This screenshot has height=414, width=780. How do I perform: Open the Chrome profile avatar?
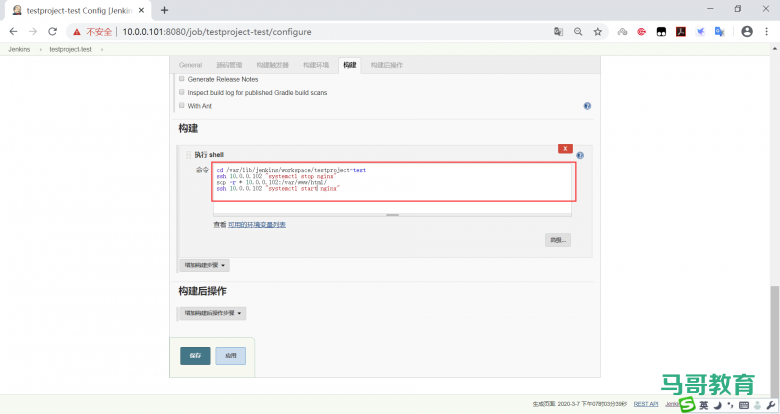click(747, 31)
